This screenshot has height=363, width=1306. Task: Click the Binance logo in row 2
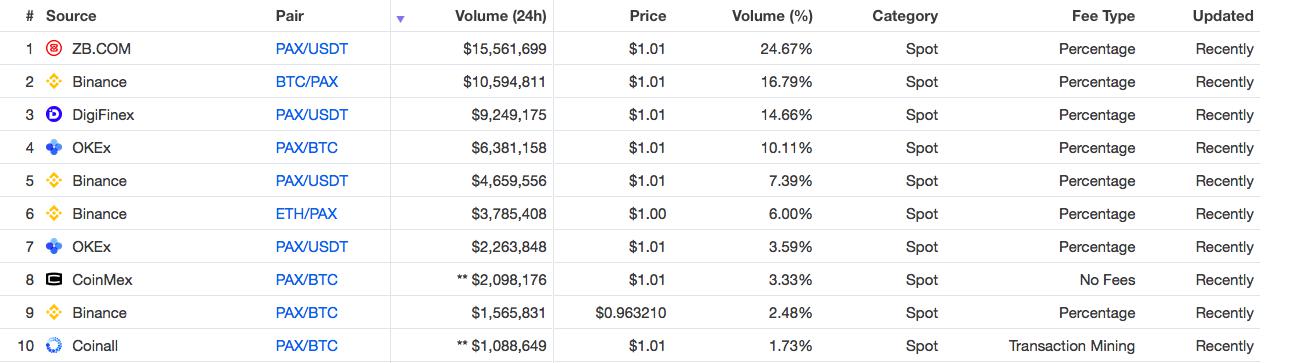tap(54, 82)
